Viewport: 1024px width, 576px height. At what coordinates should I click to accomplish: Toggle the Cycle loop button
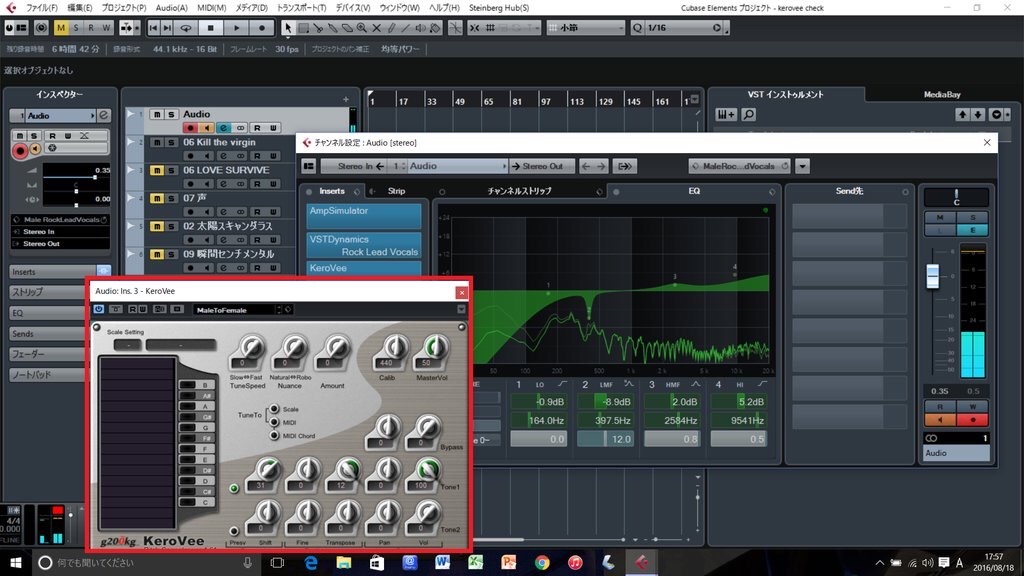(x=186, y=28)
